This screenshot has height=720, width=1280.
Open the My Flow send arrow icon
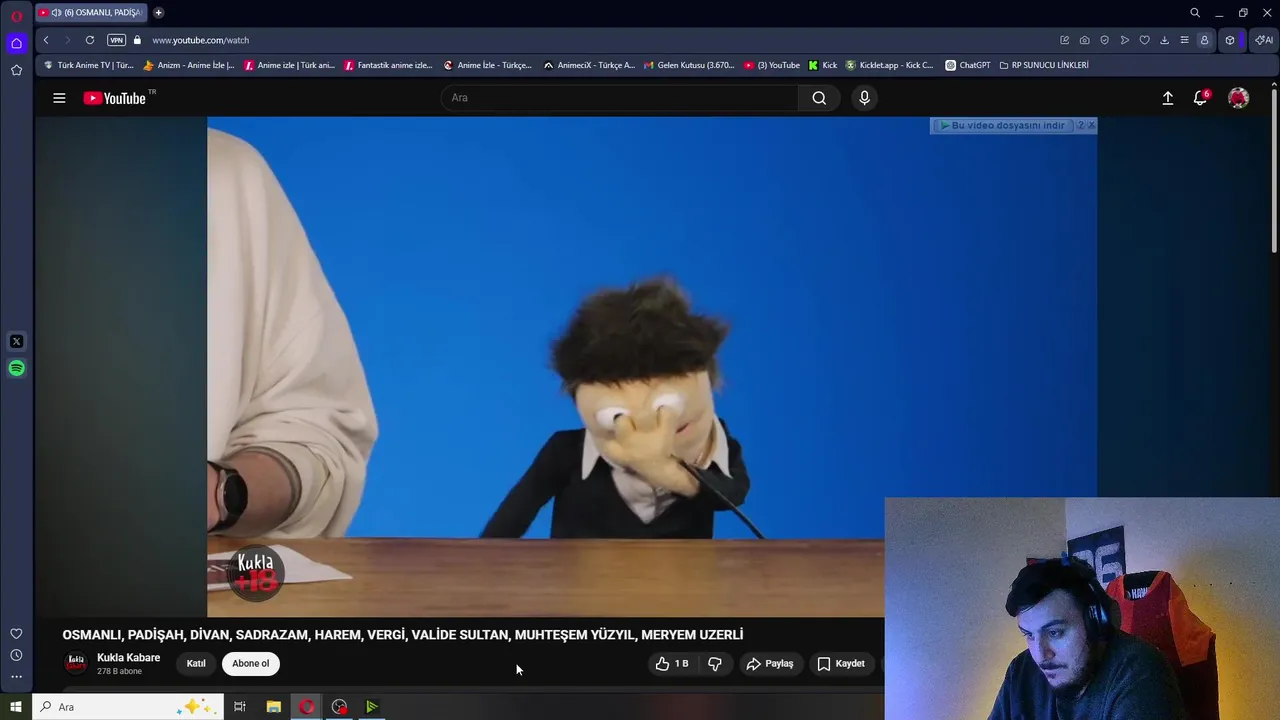(x=1124, y=40)
